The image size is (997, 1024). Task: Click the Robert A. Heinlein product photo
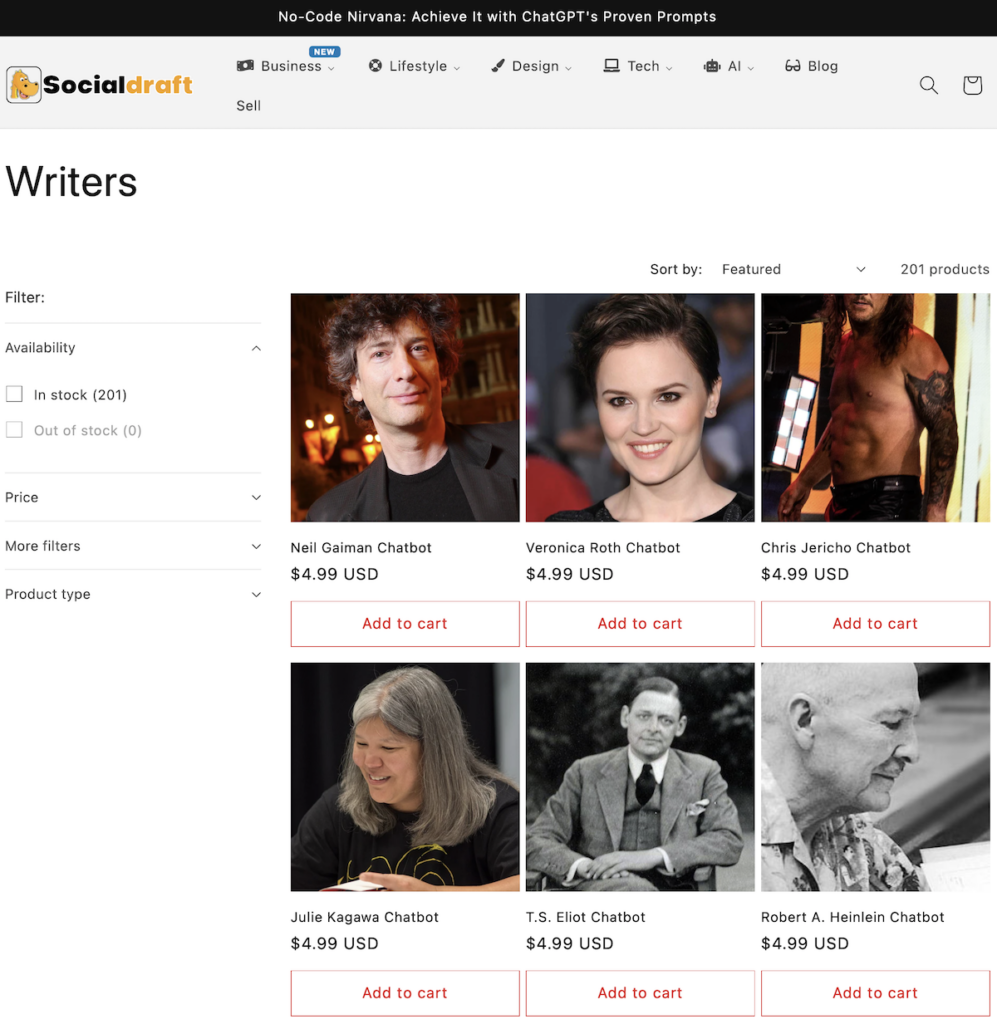tap(875, 777)
